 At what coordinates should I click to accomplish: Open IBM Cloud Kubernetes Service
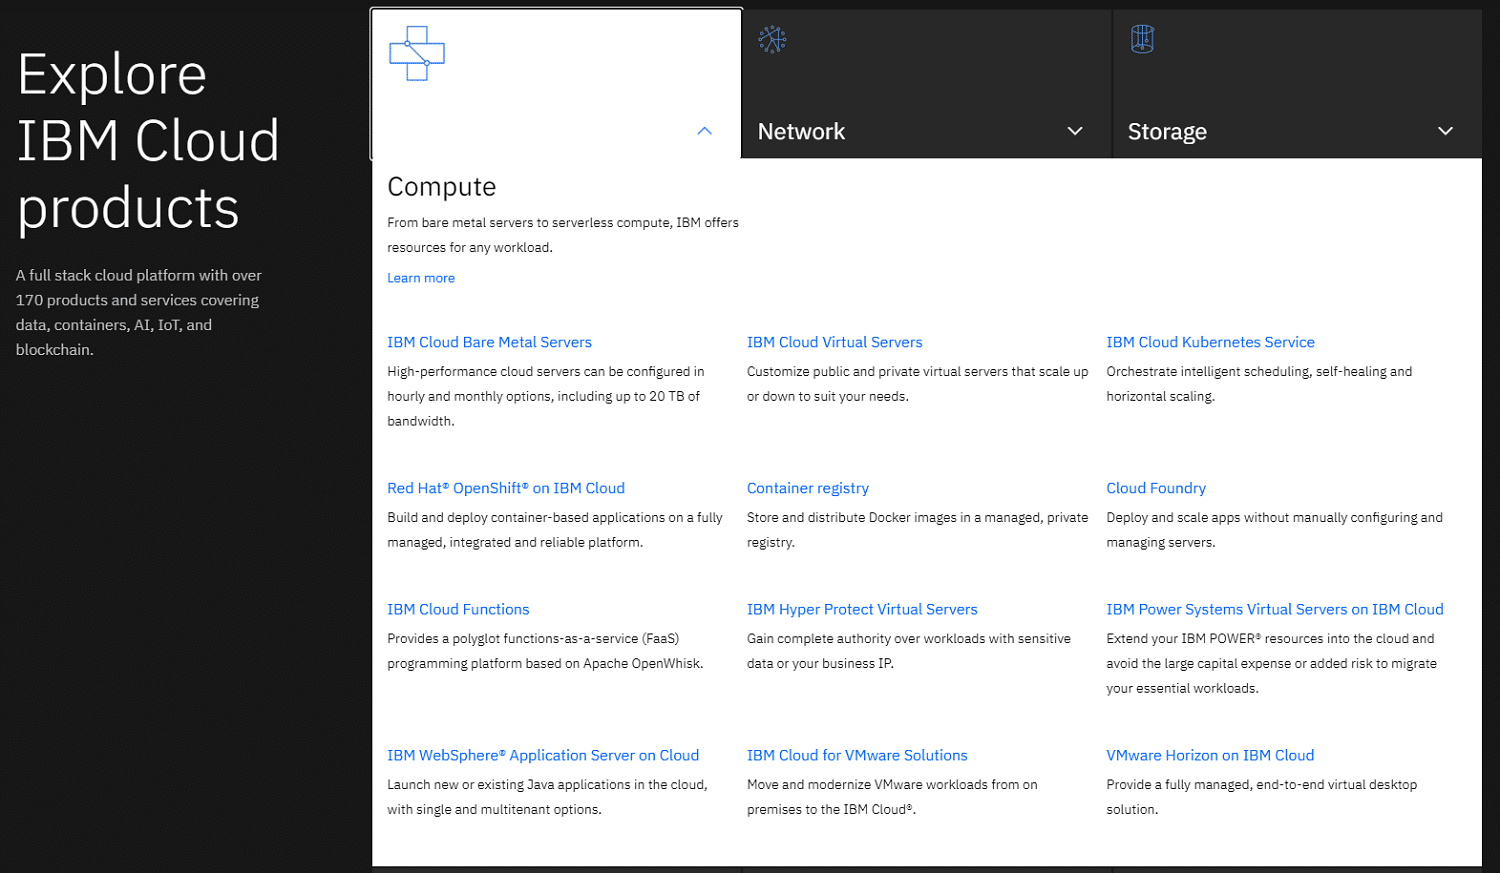[x=1210, y=341]
